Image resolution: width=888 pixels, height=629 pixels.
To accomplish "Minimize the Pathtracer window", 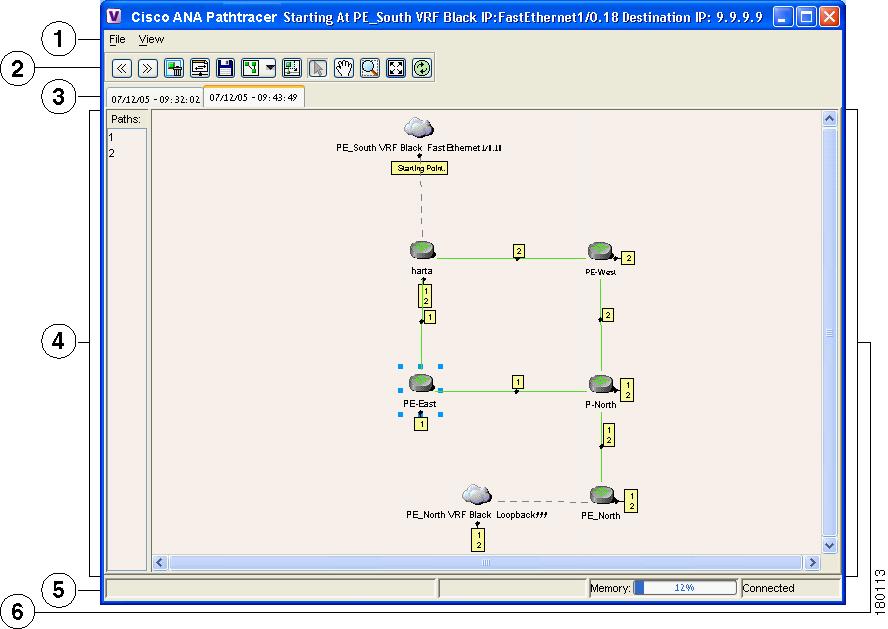I will click(x=783, y=16).
